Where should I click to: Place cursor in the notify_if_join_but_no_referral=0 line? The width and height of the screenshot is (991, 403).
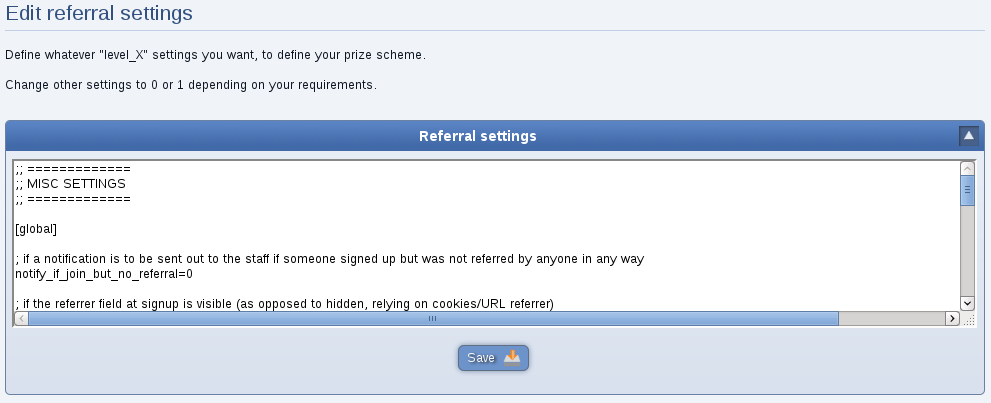pos(104,275)
